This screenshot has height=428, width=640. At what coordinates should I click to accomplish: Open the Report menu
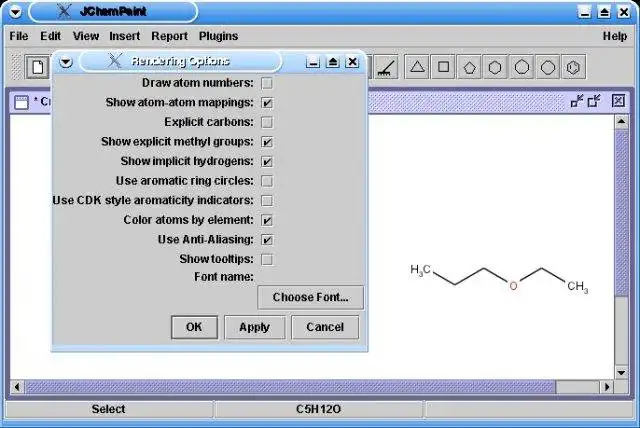coord(169,36)
